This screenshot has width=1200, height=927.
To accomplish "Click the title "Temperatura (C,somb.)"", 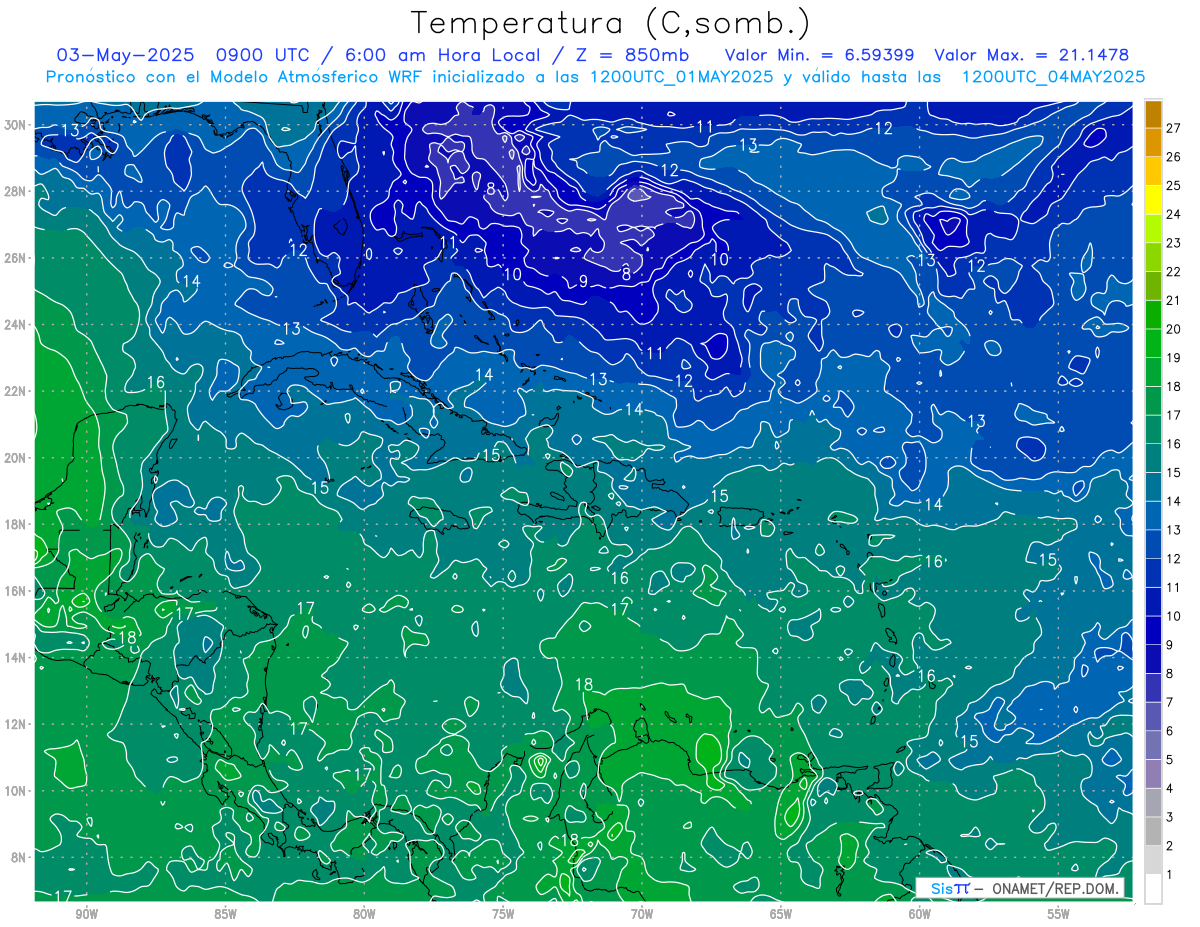I will [611, 24].
